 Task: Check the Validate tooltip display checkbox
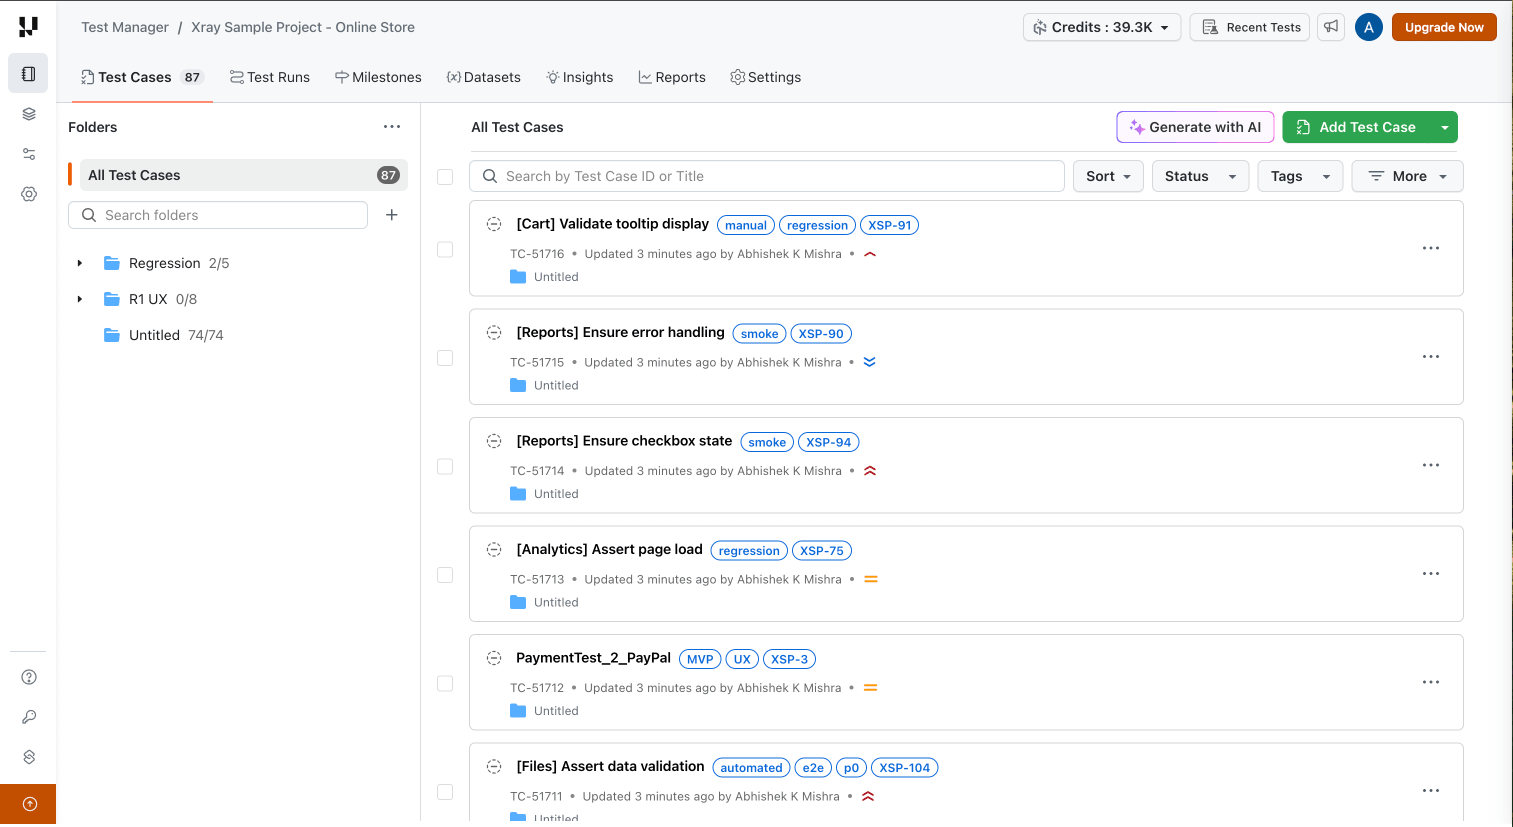445,249
